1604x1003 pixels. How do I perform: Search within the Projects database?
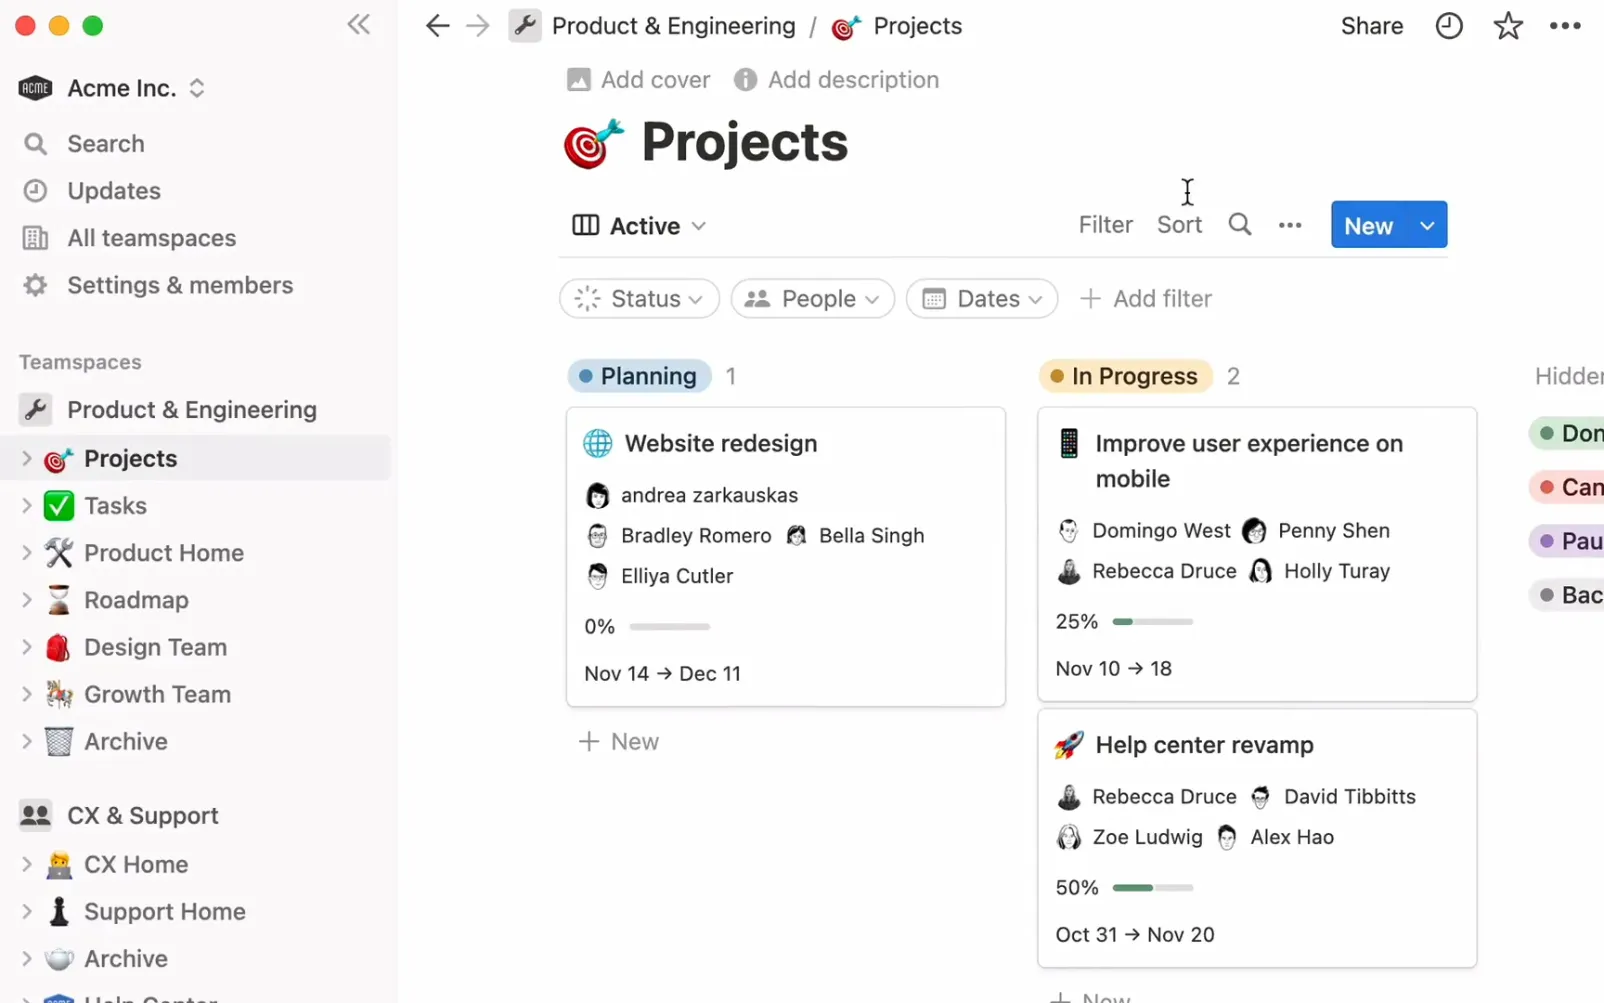pos(1239,225)
